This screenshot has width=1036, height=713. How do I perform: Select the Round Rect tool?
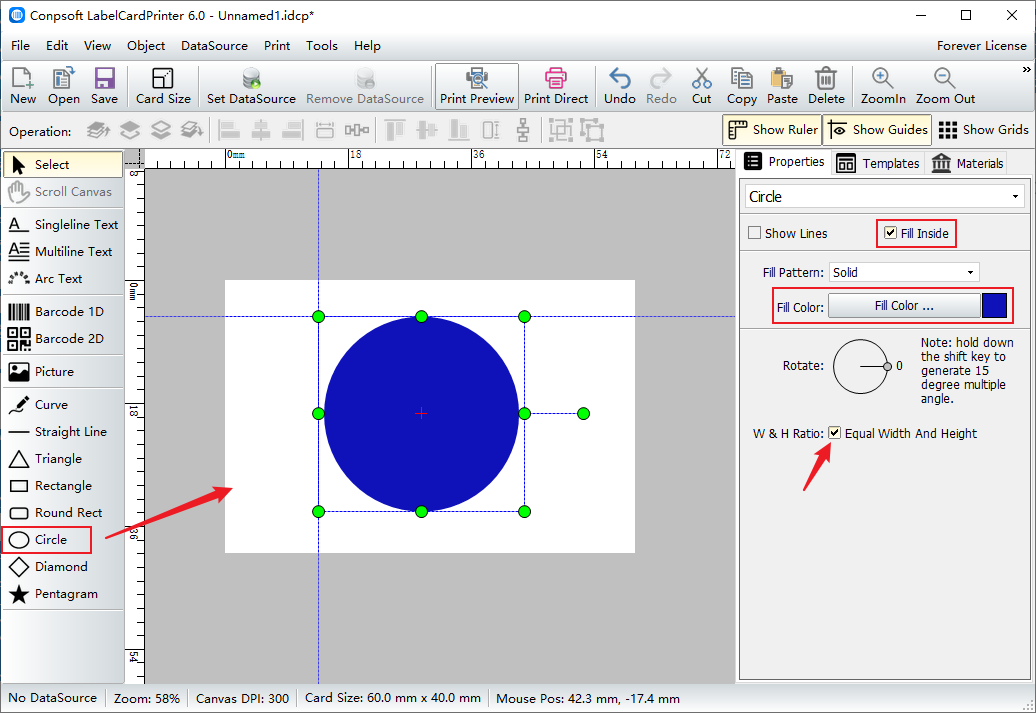[x=63, y=513]
